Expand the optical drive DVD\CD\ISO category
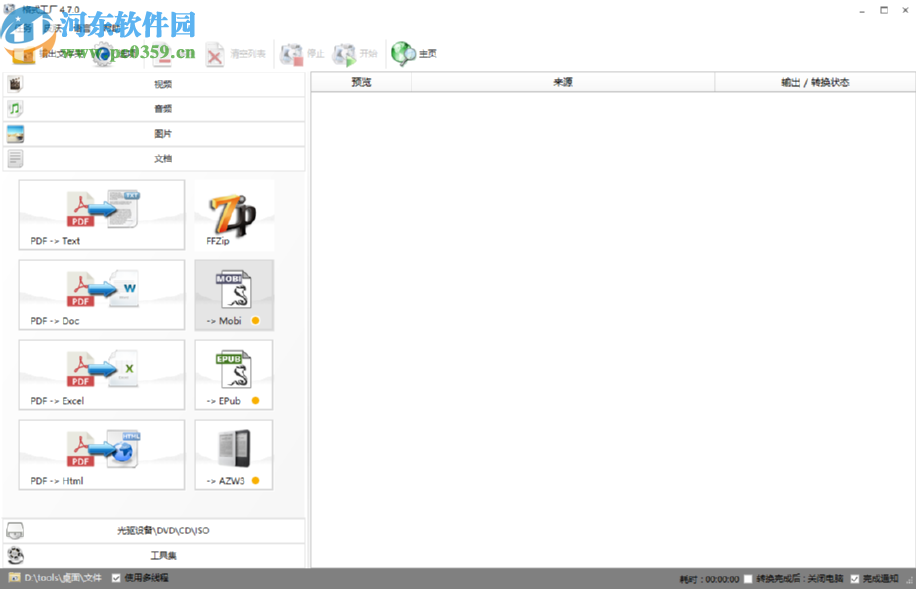 tap(154, 531)
